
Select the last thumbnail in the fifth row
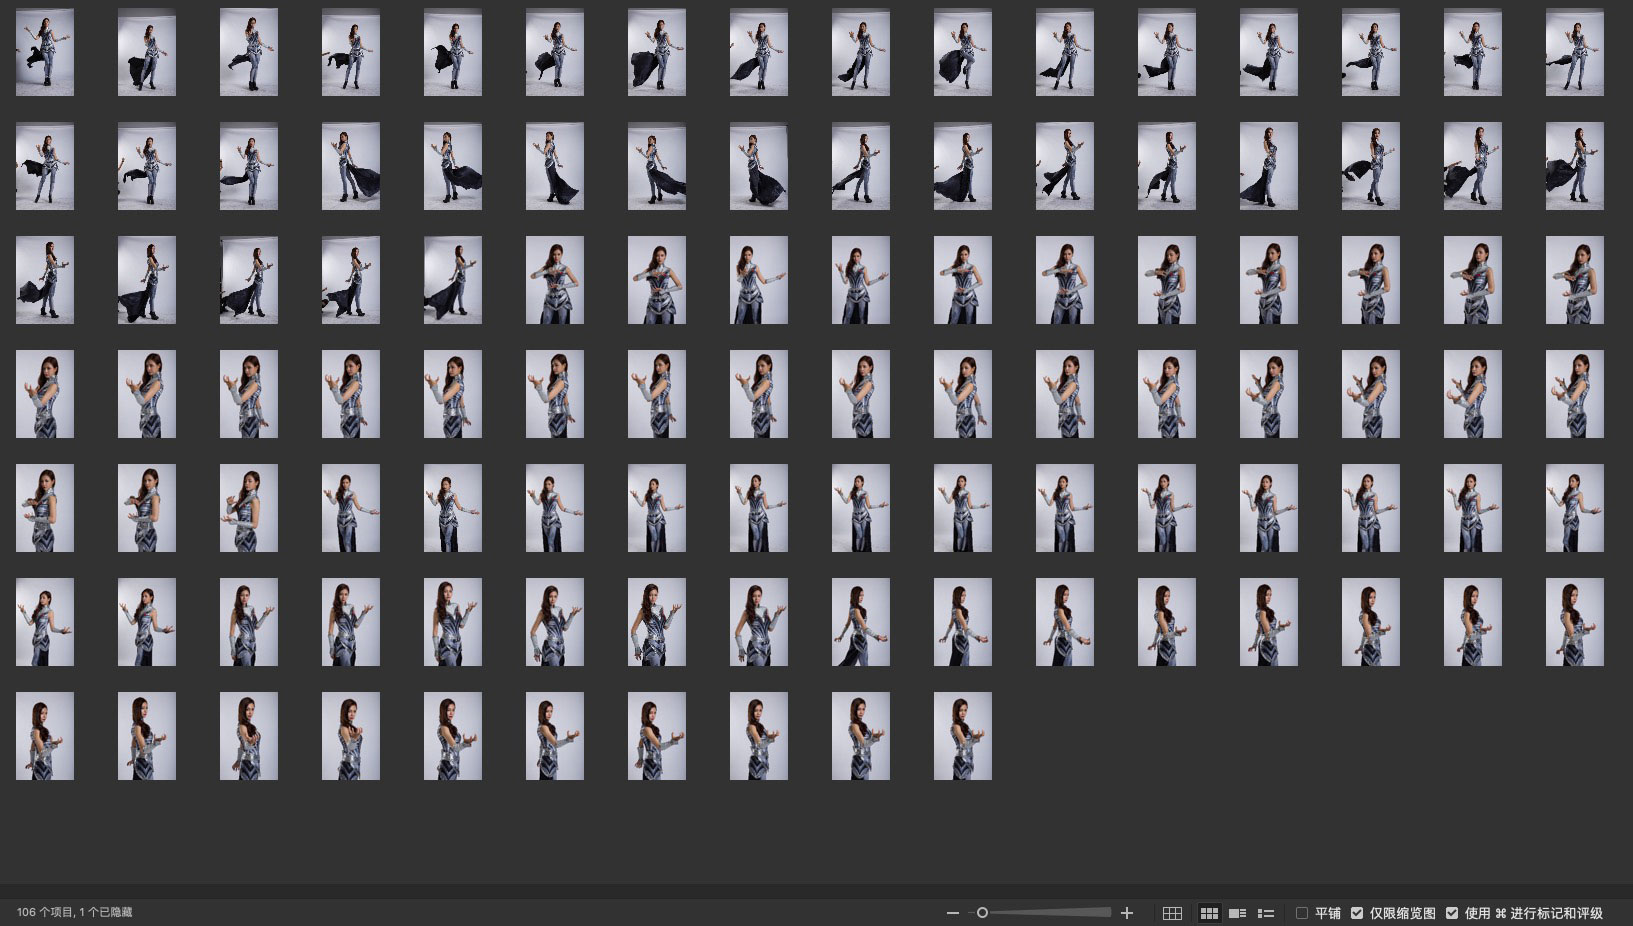pos(1574,508)
